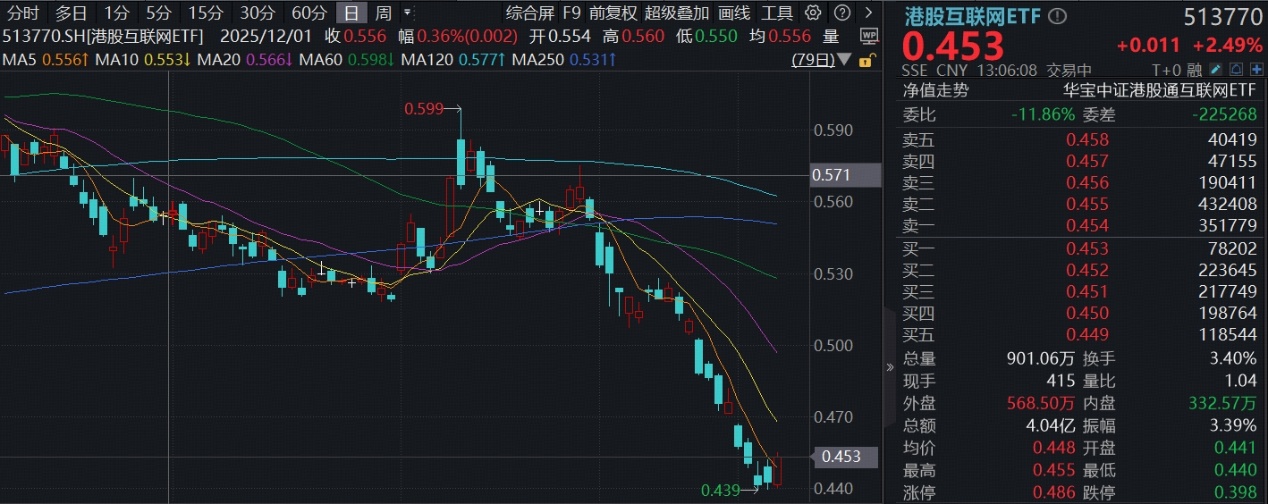Image resolution: width=1268 pixels, height=504 pixels.
Task: Click the right arrow to show more toolbar
Action: tap(866, 13)
